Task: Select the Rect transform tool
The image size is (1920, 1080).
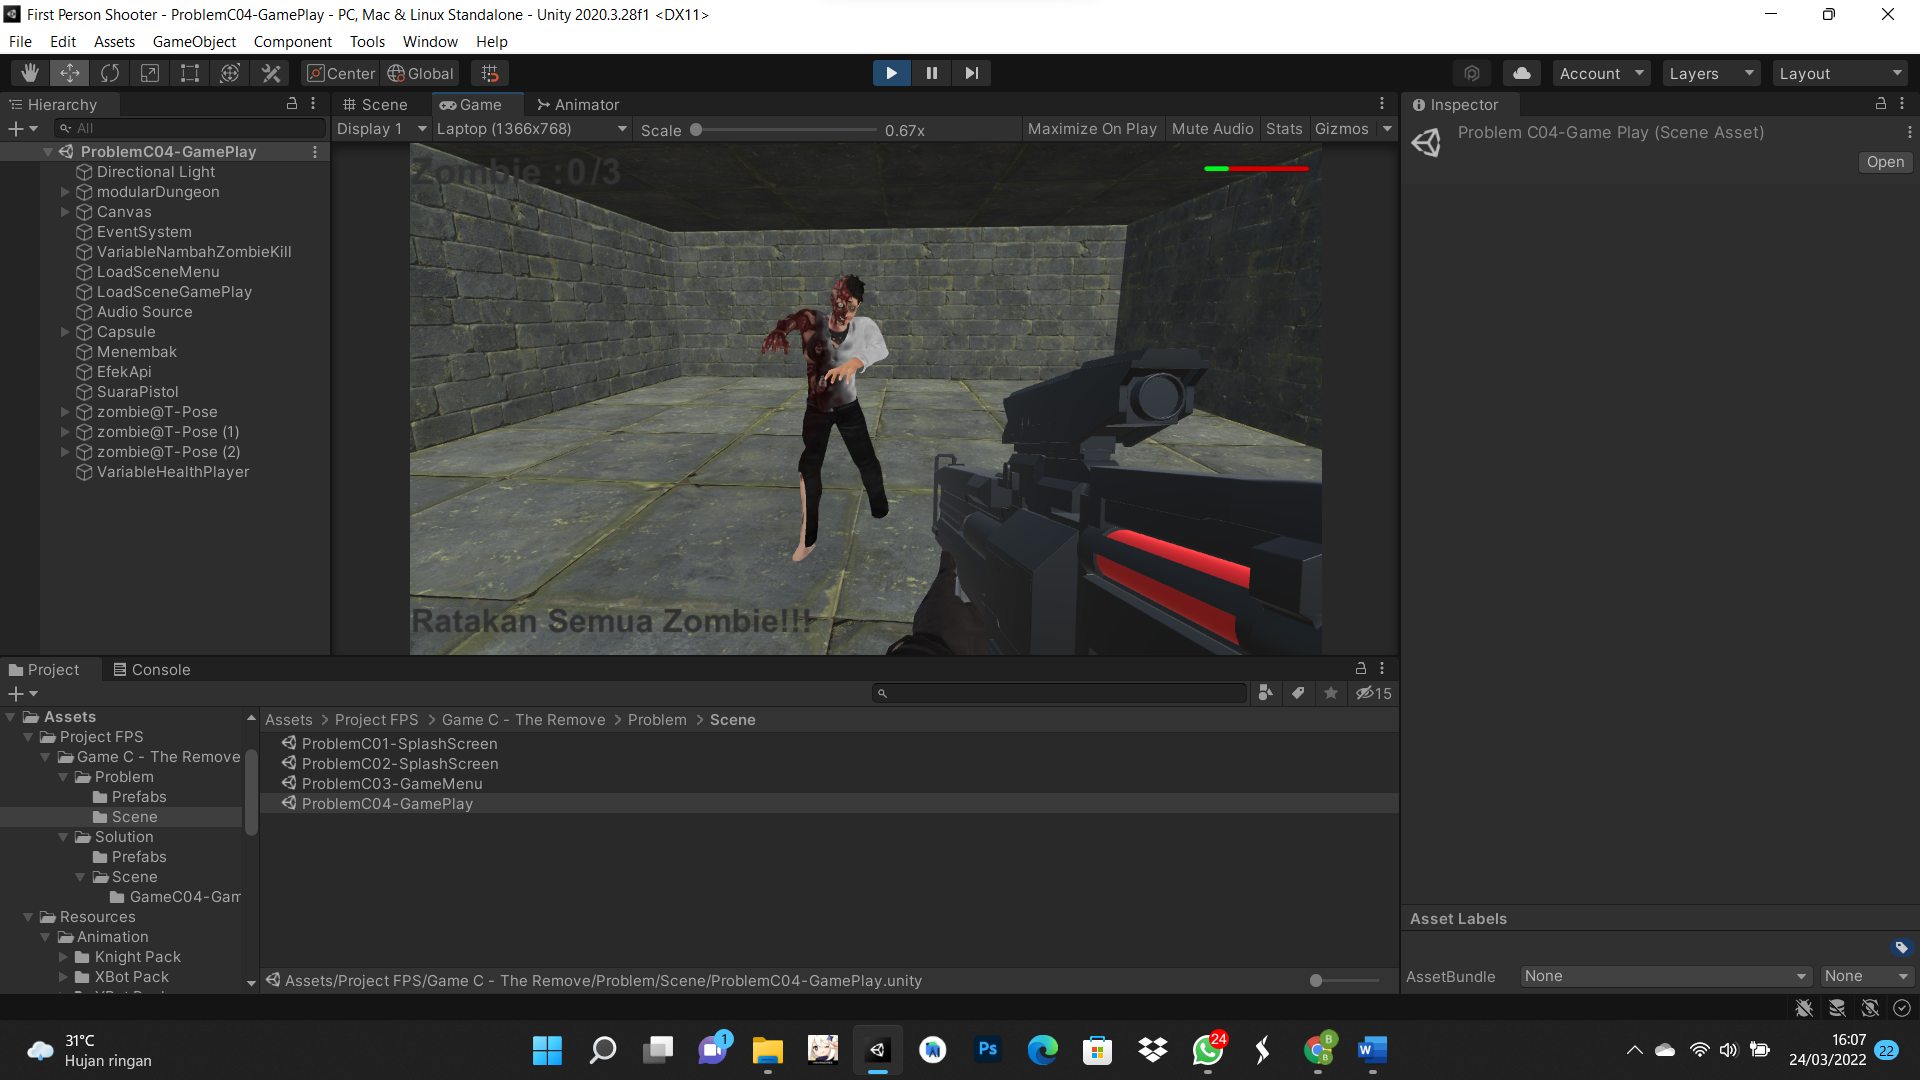Action: point(190,73)
